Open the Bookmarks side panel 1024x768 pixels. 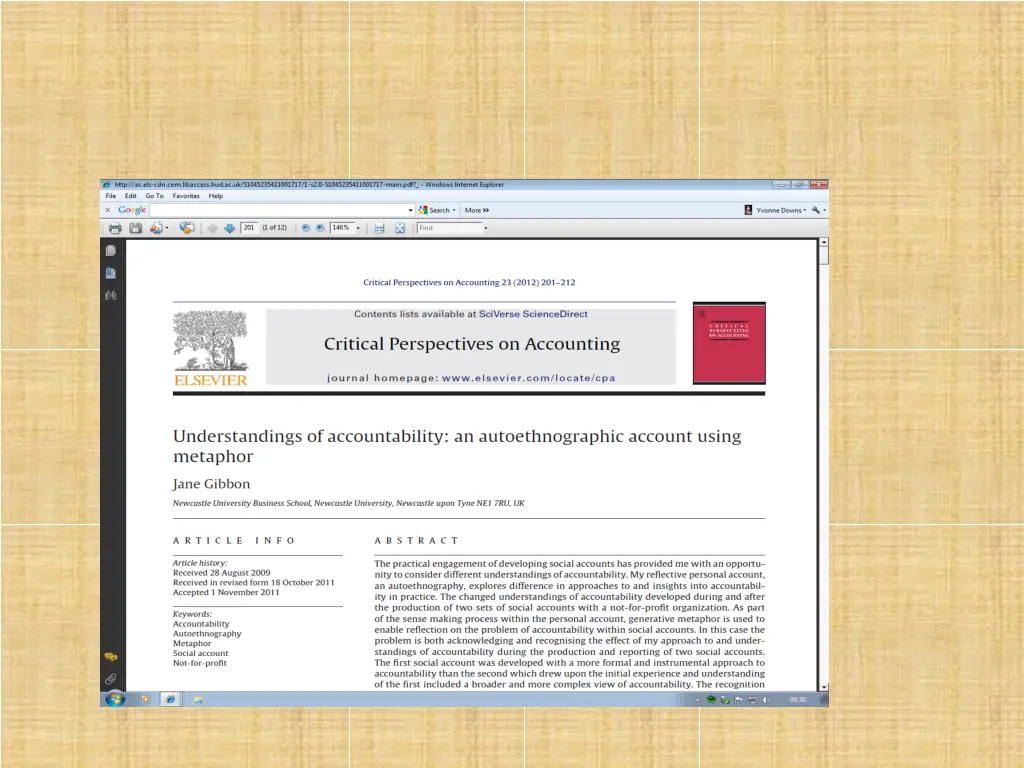pos(111,273)
